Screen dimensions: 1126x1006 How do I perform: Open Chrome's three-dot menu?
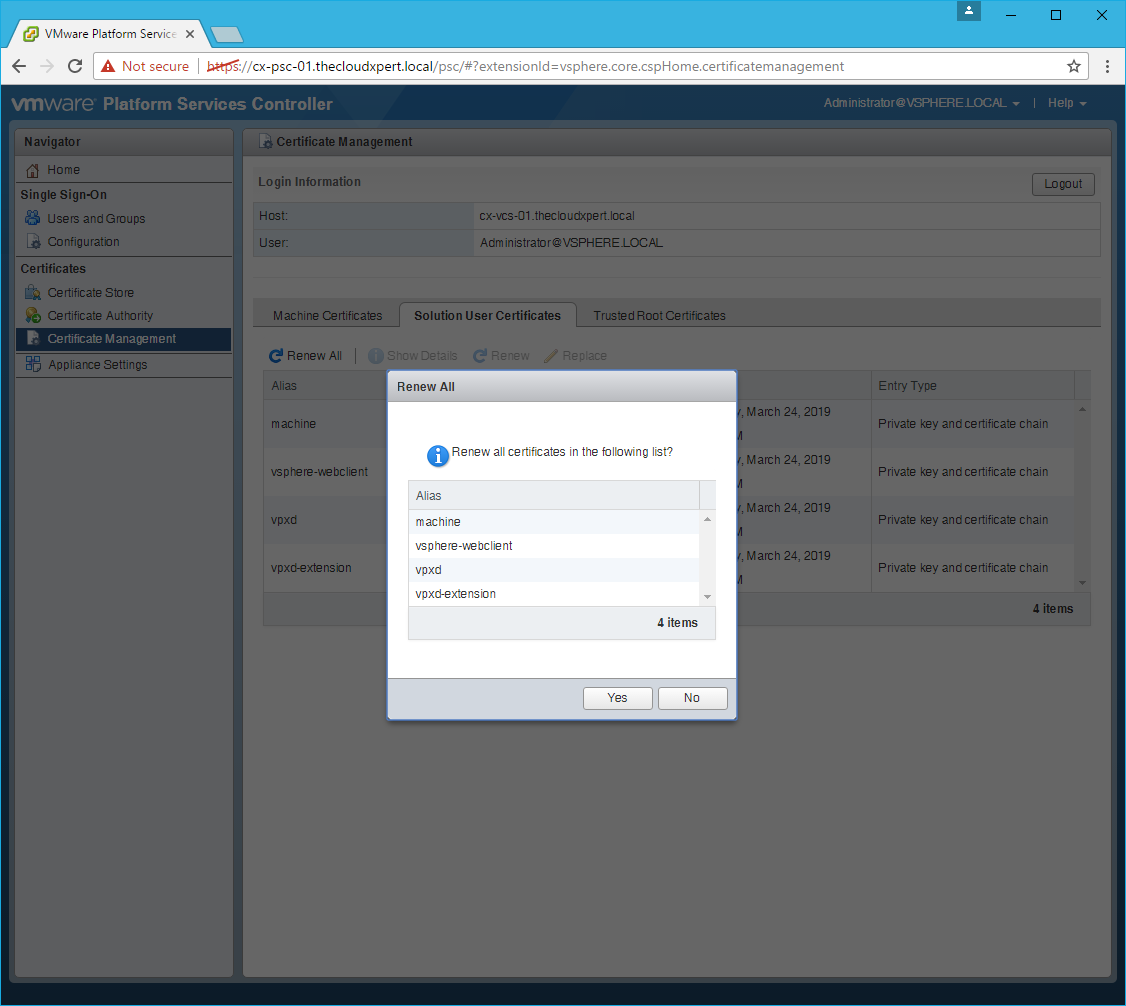click(1107, 67)
